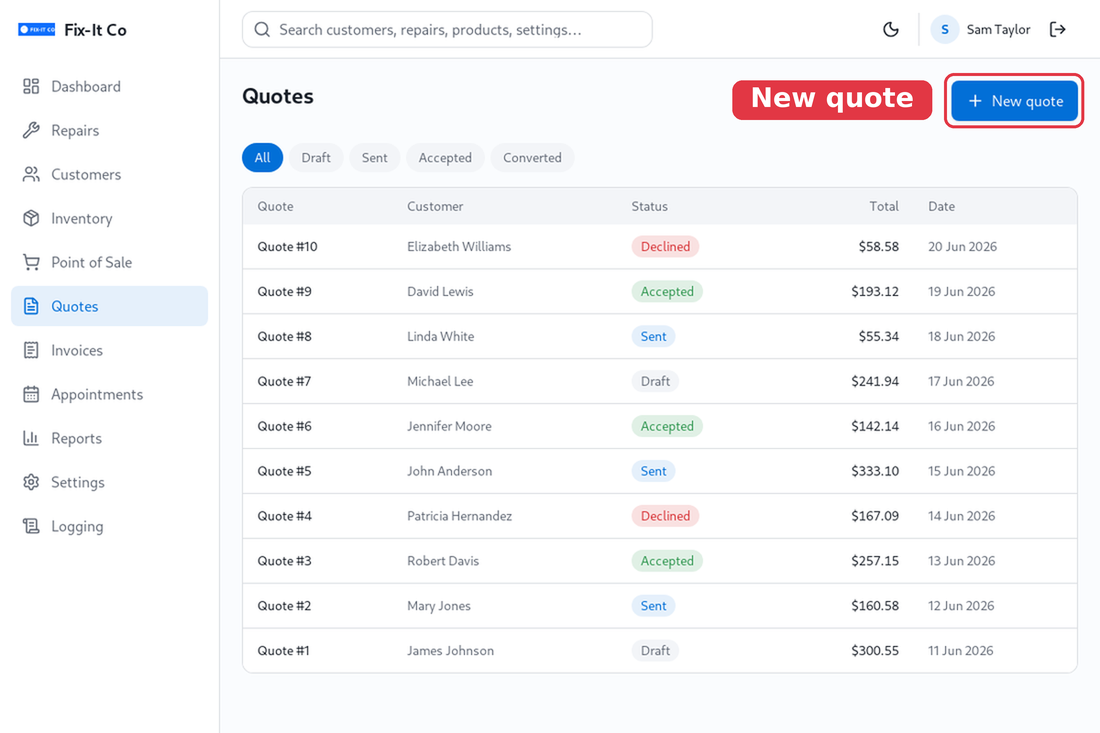This screenshot has height=733, width=1100.
Task: Click the Logging scroll icon
Action: 31,526
